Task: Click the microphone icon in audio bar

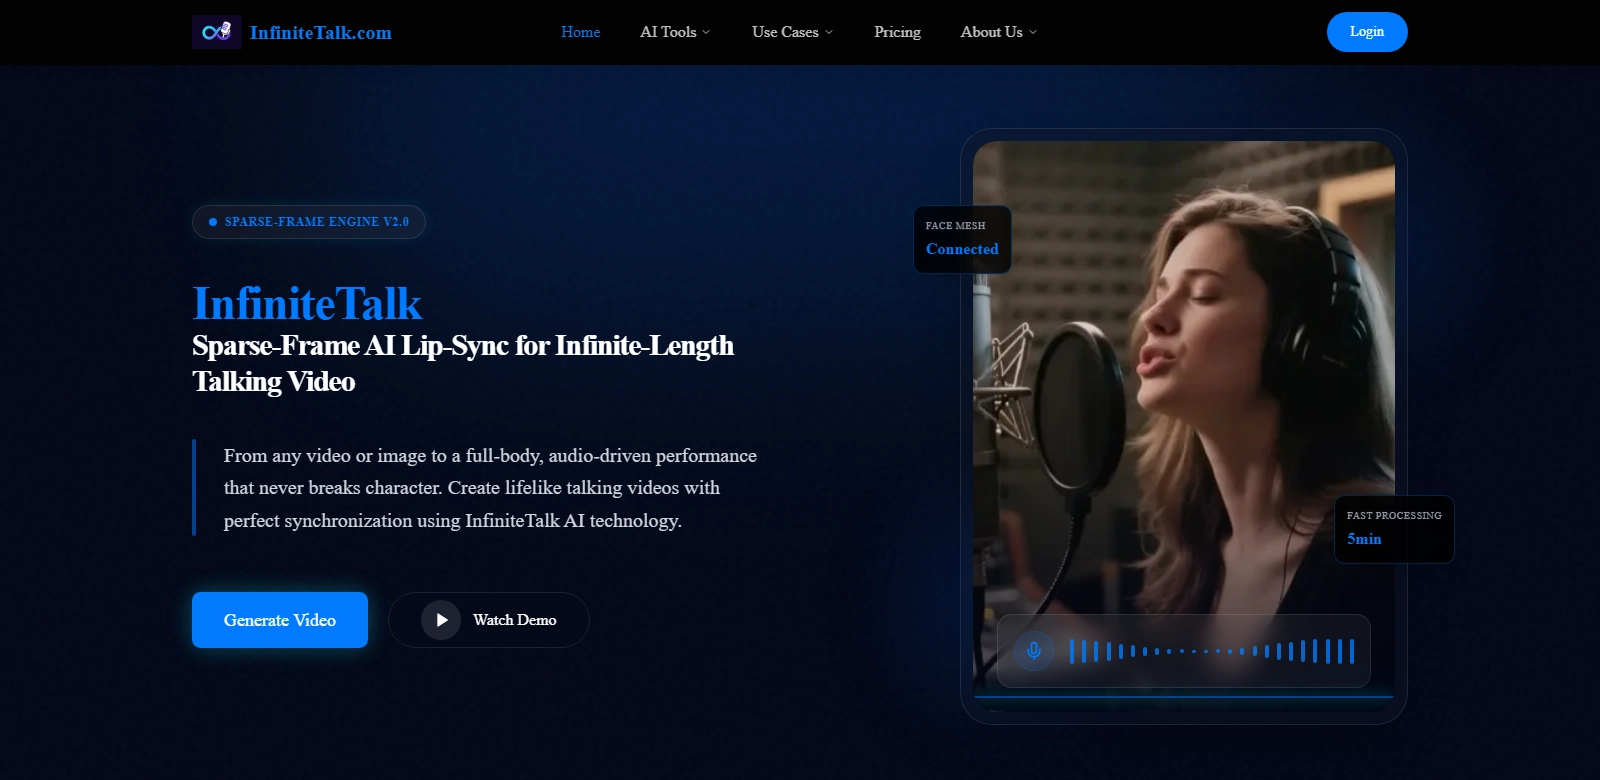Action: click(x=1034, y=651)
